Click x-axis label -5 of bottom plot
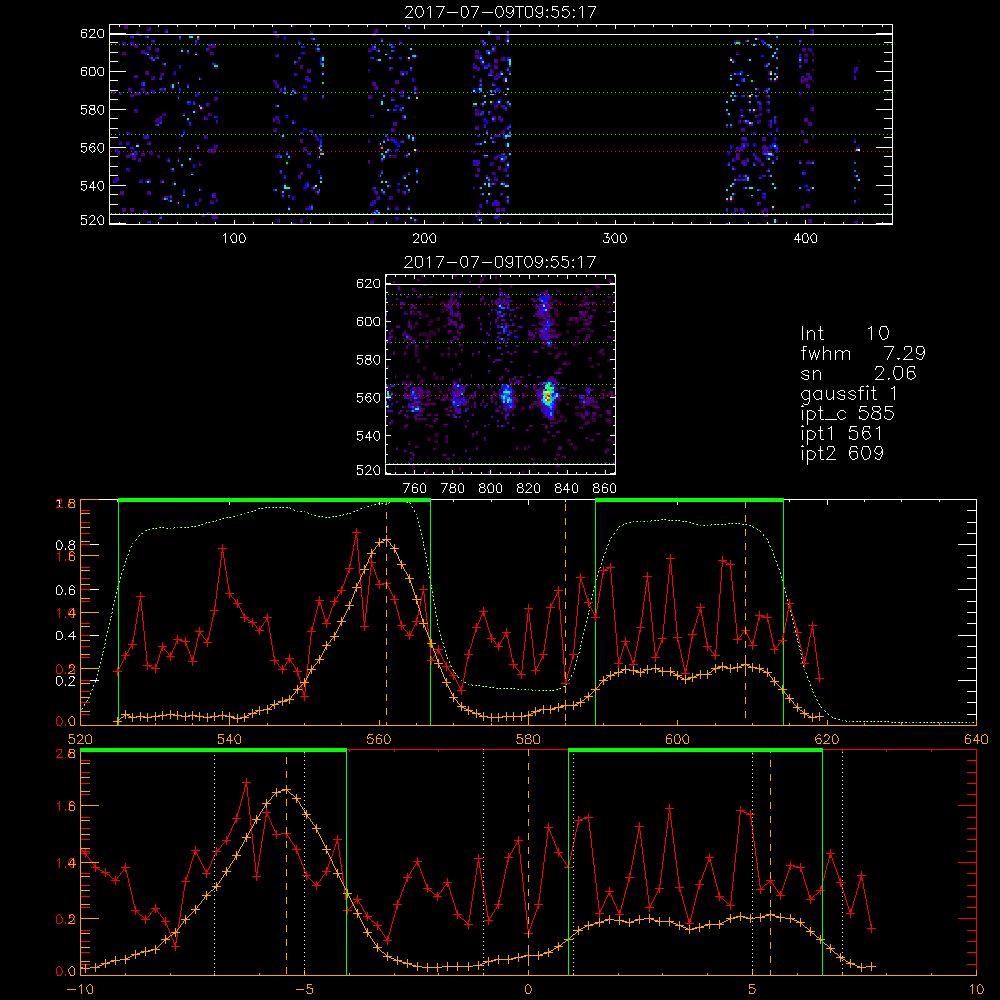Screen dimensions: 1000x1000 point(304,990)
